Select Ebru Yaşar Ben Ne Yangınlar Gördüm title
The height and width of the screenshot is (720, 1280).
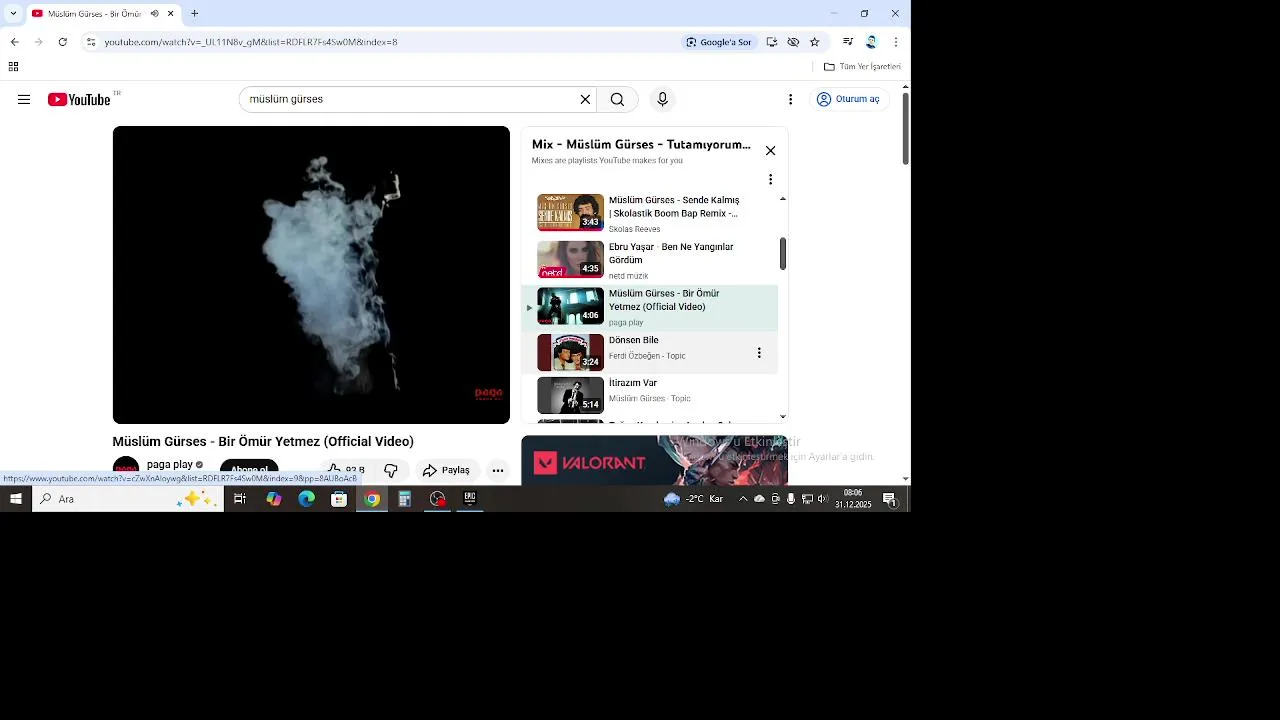[x=671, y=253]
